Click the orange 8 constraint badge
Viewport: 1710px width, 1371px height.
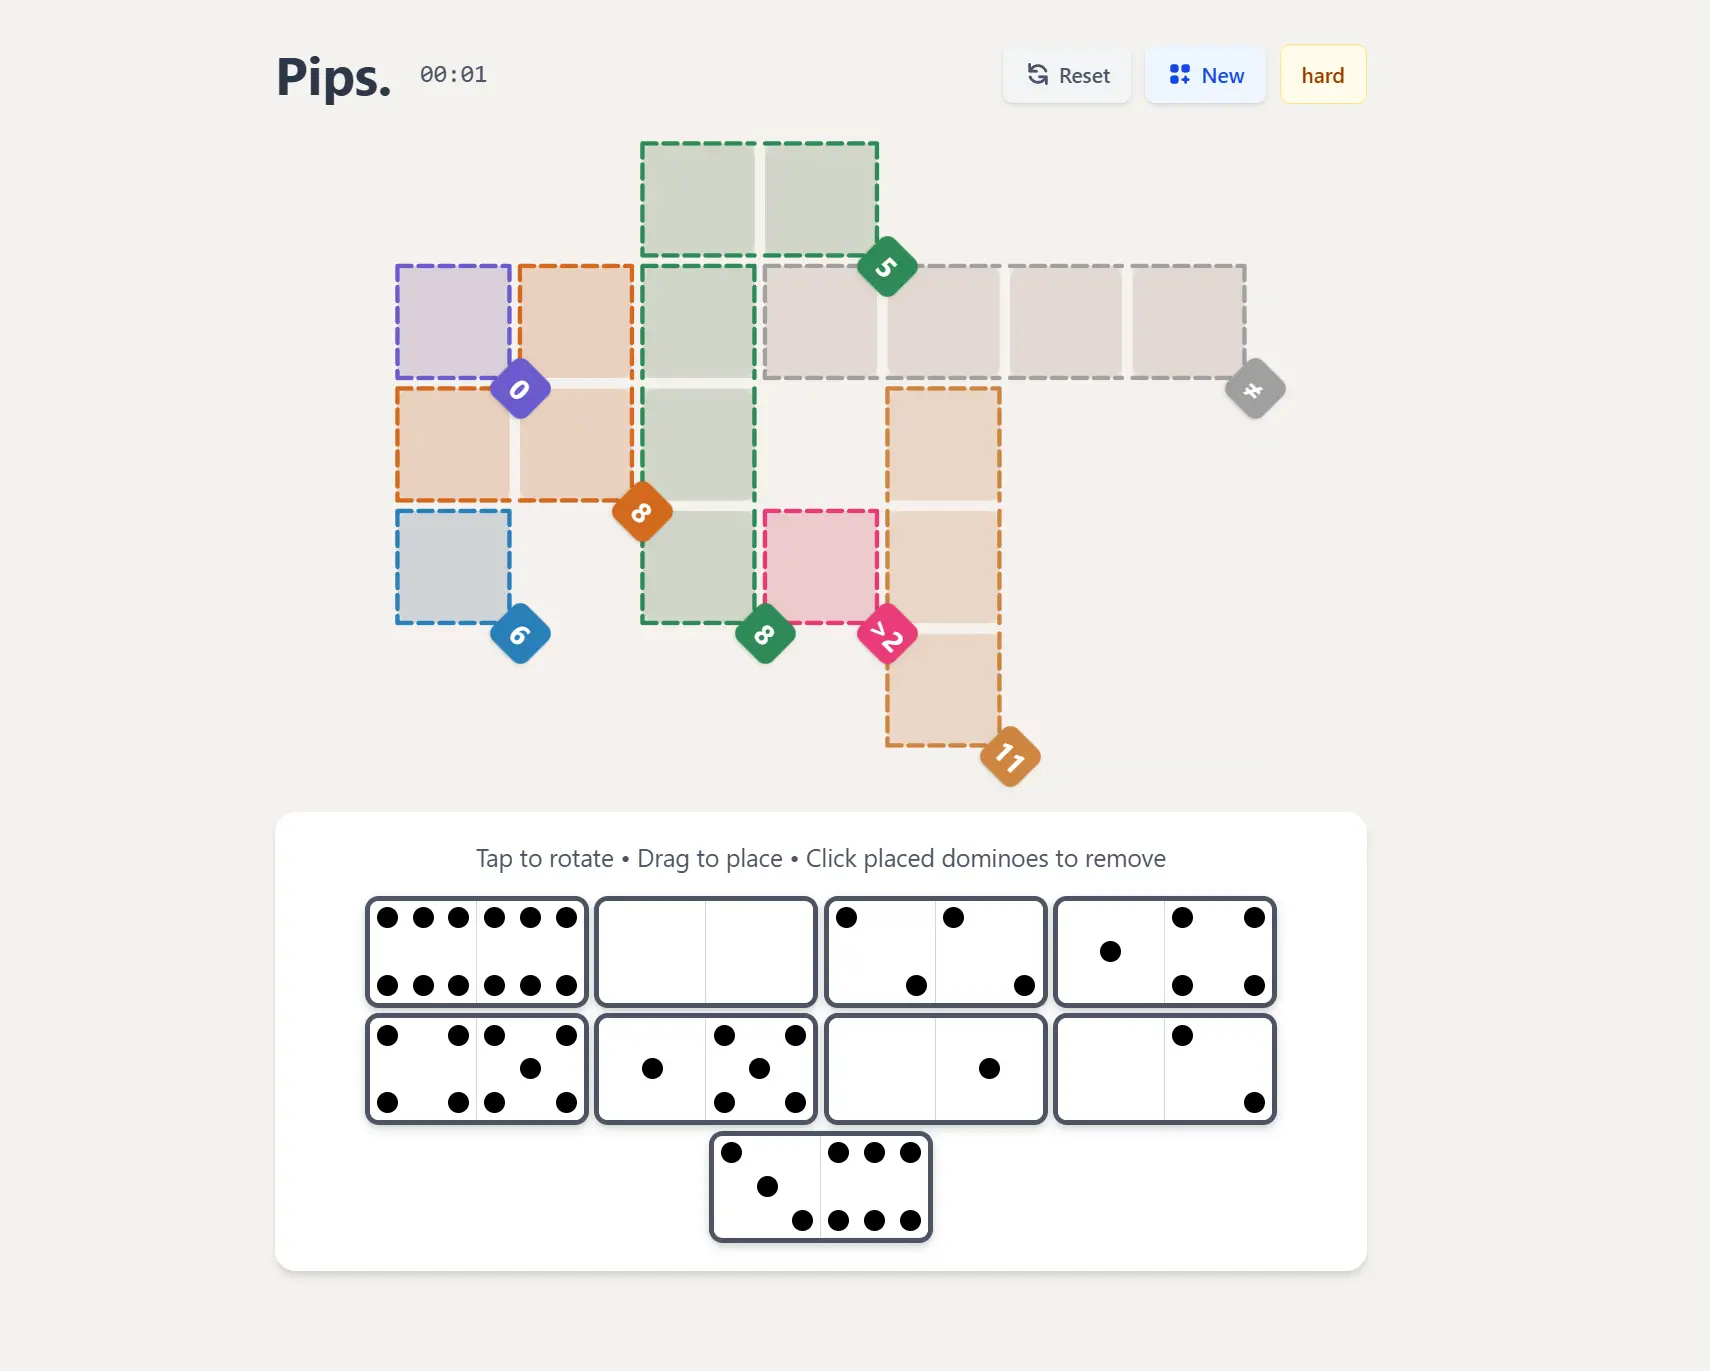[642, 512]
